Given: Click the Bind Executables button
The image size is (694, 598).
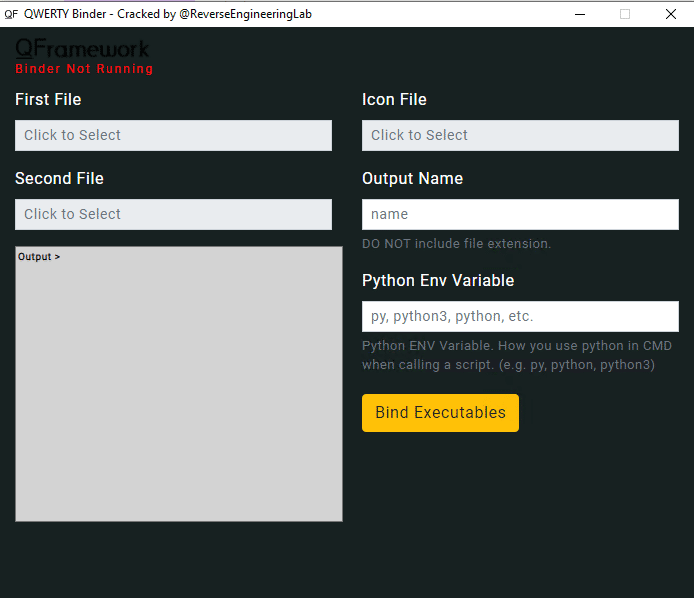Looking at the screenshot, I should (x=440, y=413).
